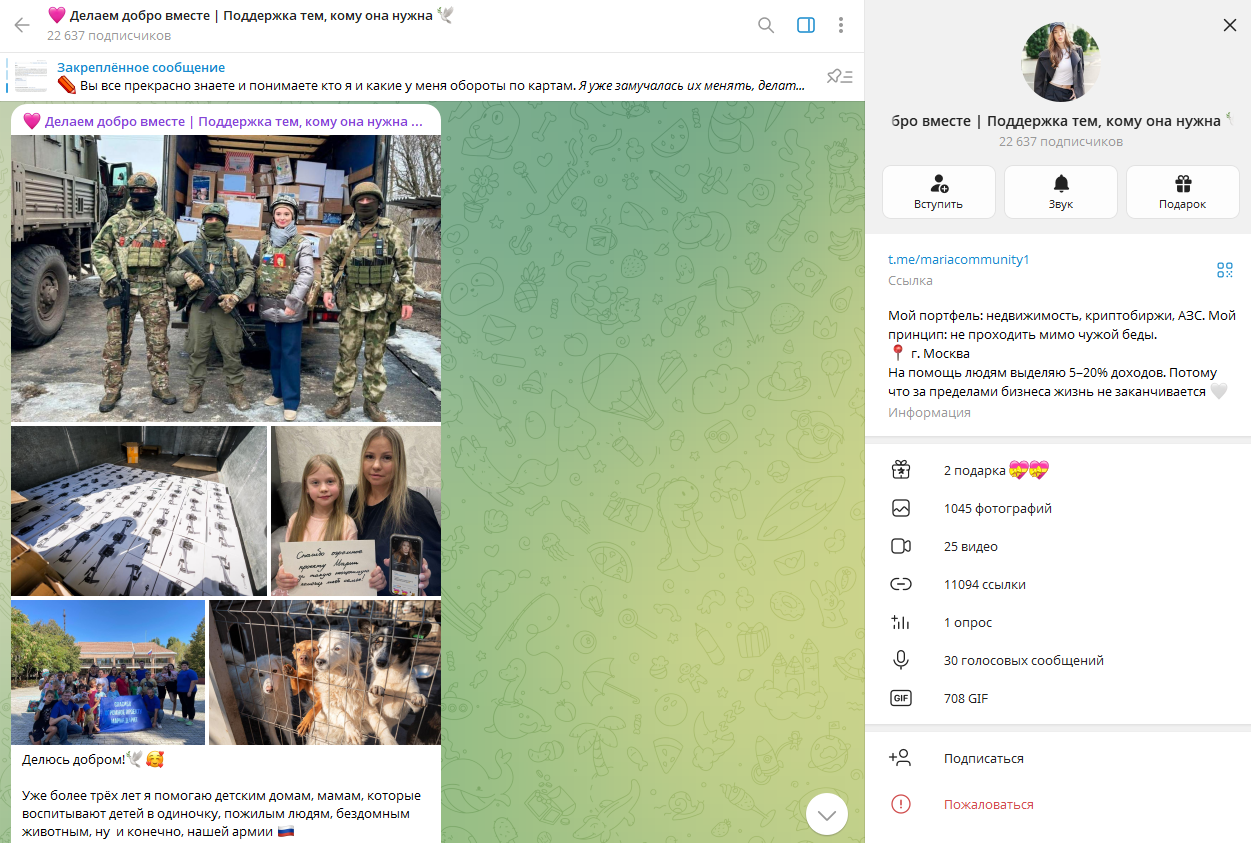This screenshot has width=1251, height=843.
Task: Open the dogs in cage photo
Action: tap(325, 672)
